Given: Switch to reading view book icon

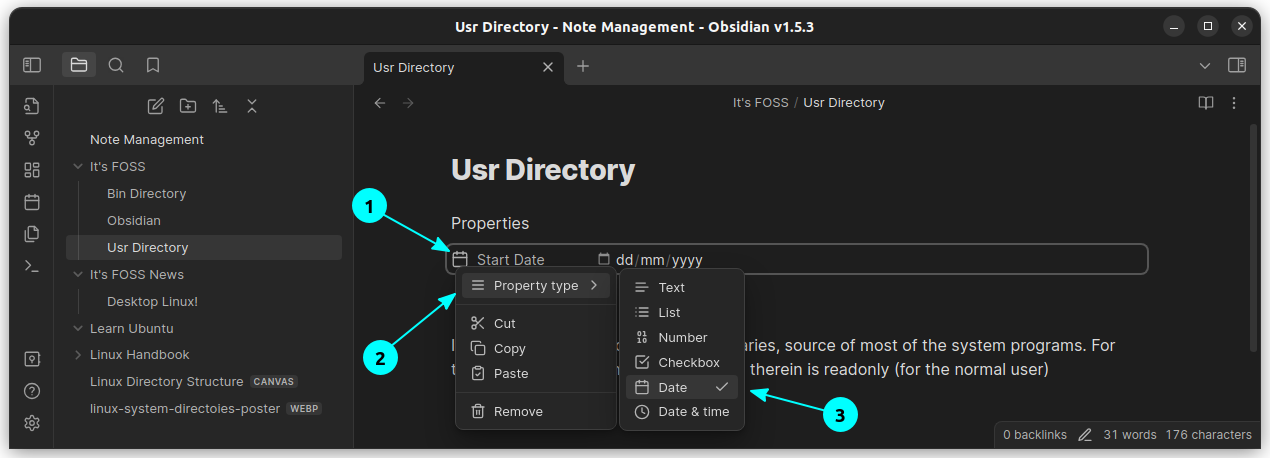Looking at the screenshot, I should pyautogui.click(x=1207, y=103).
